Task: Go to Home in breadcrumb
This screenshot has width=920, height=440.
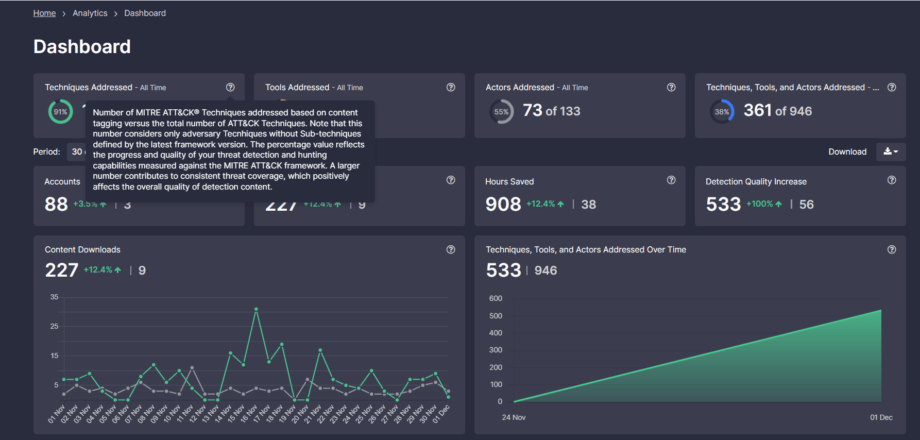Action: coord(44,13)
